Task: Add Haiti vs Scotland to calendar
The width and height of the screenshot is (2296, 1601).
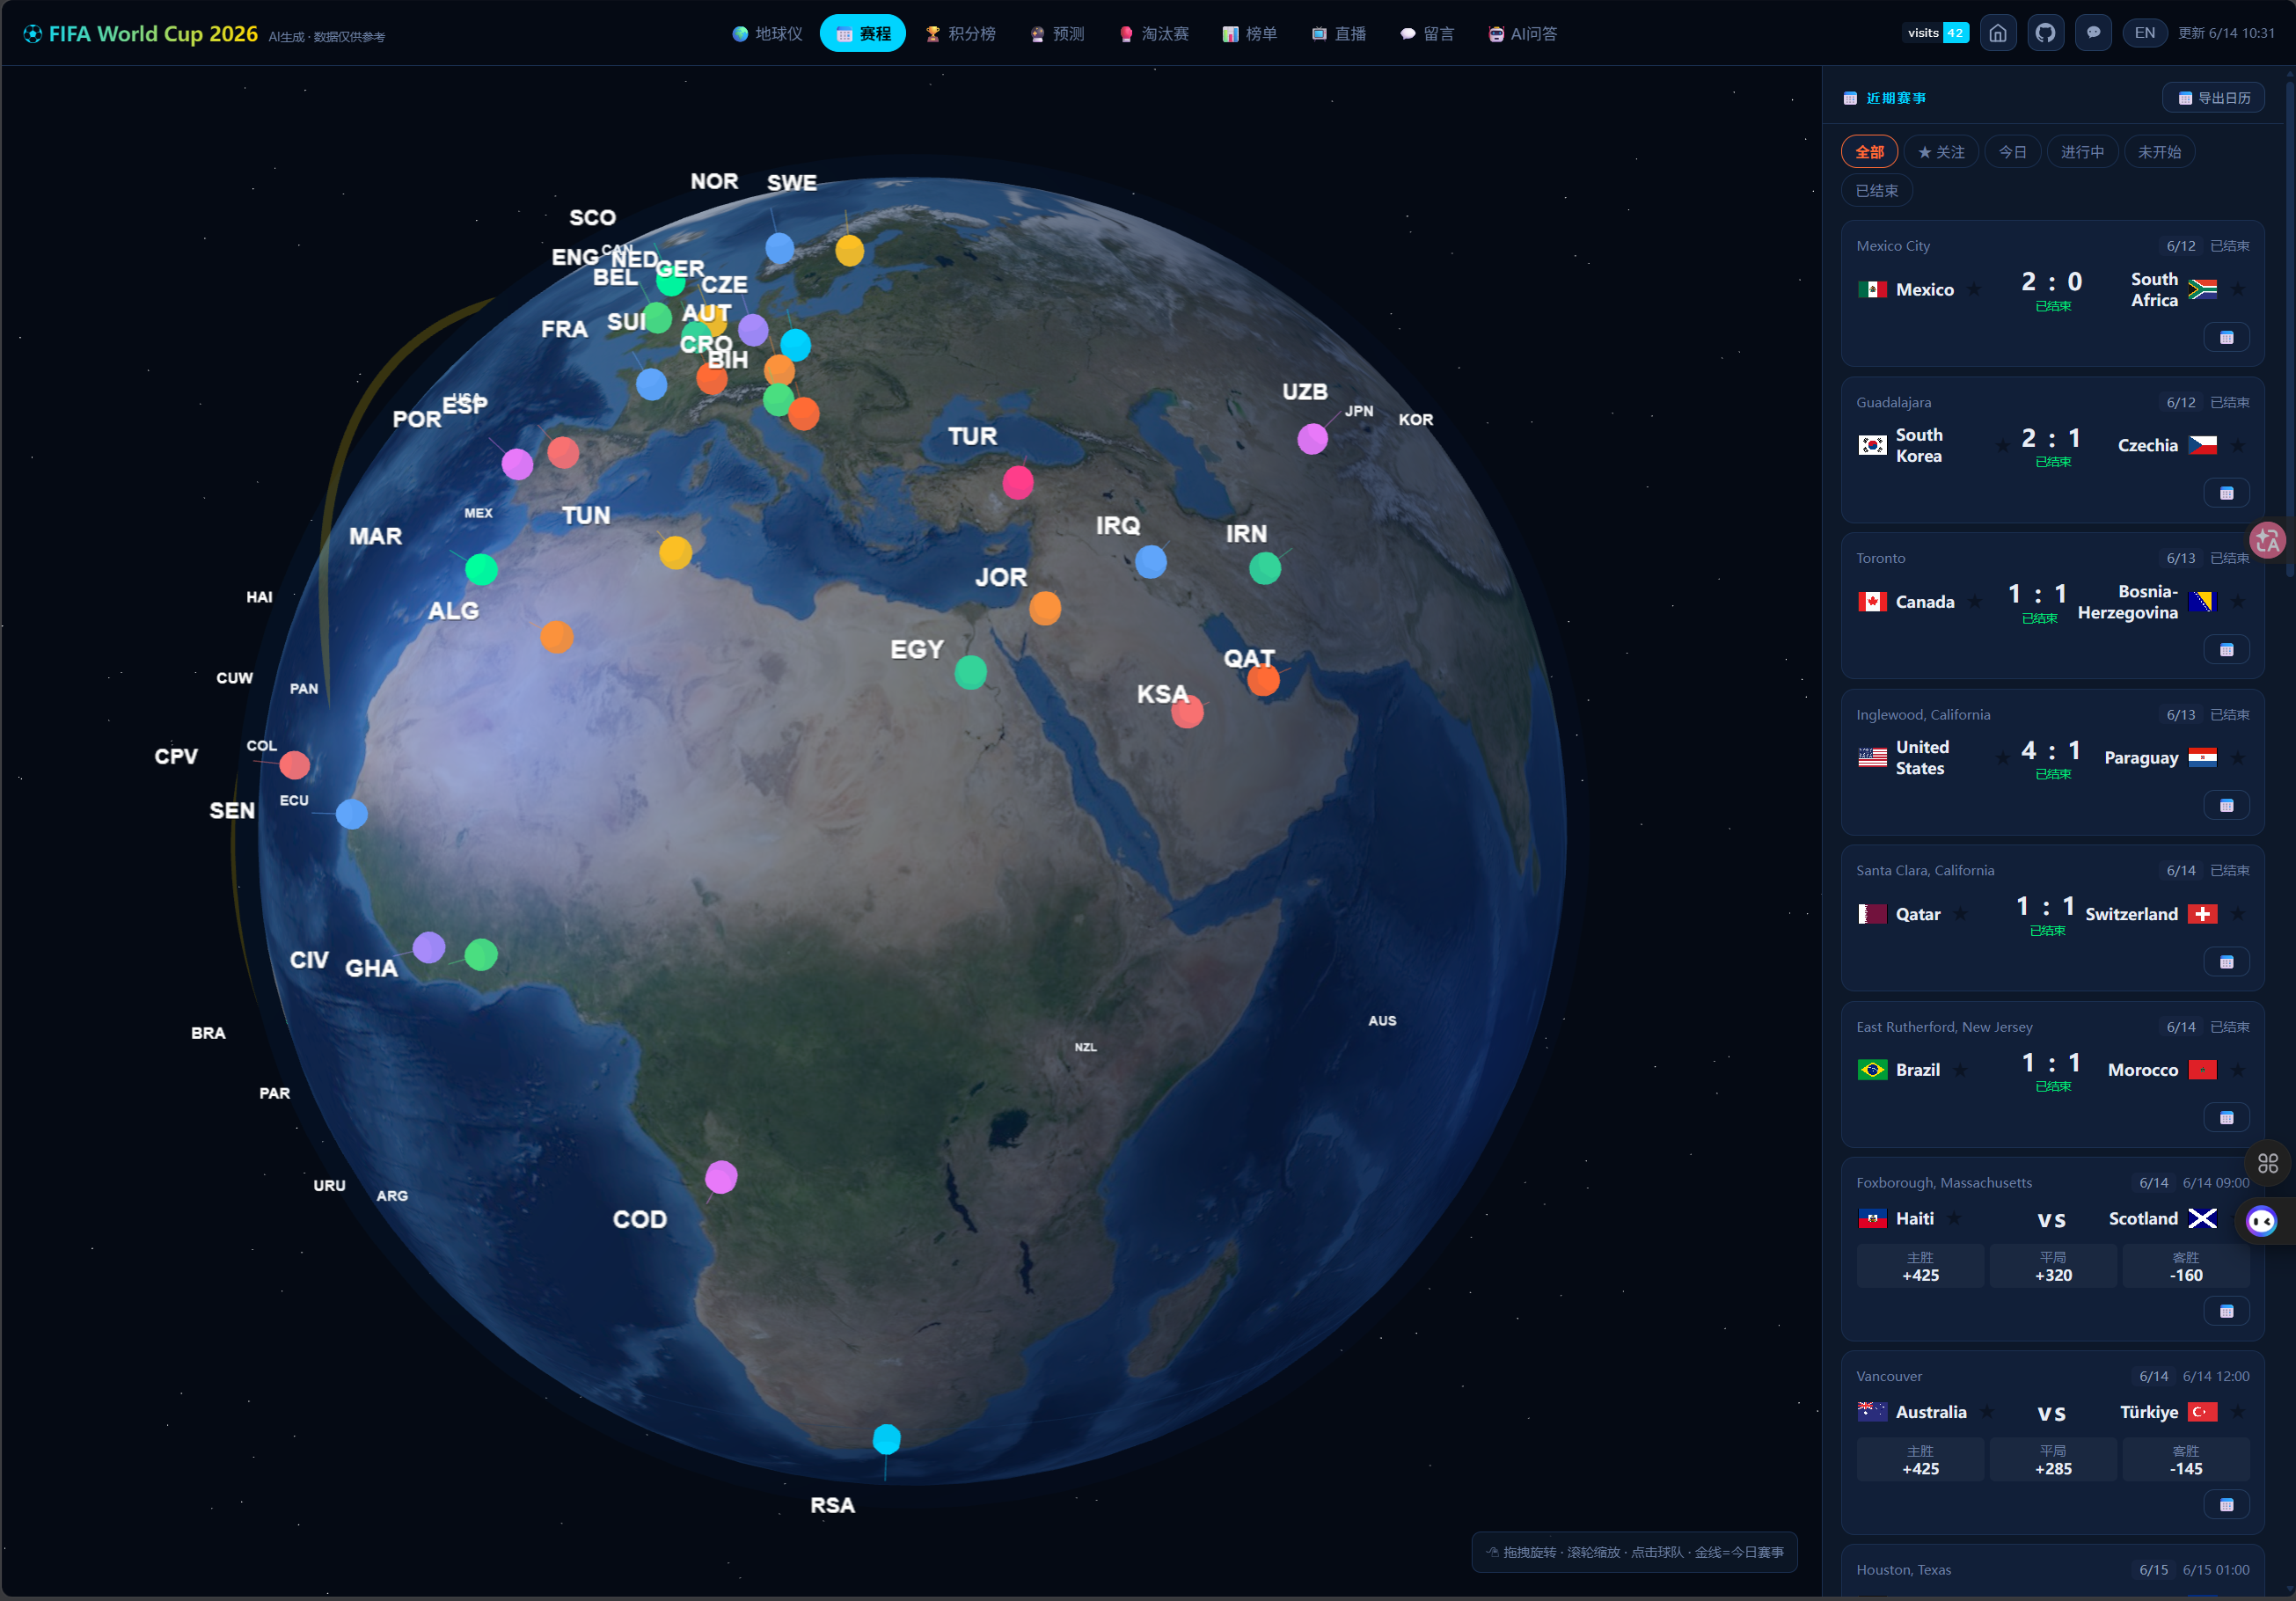Action: pos(2226,1311)
